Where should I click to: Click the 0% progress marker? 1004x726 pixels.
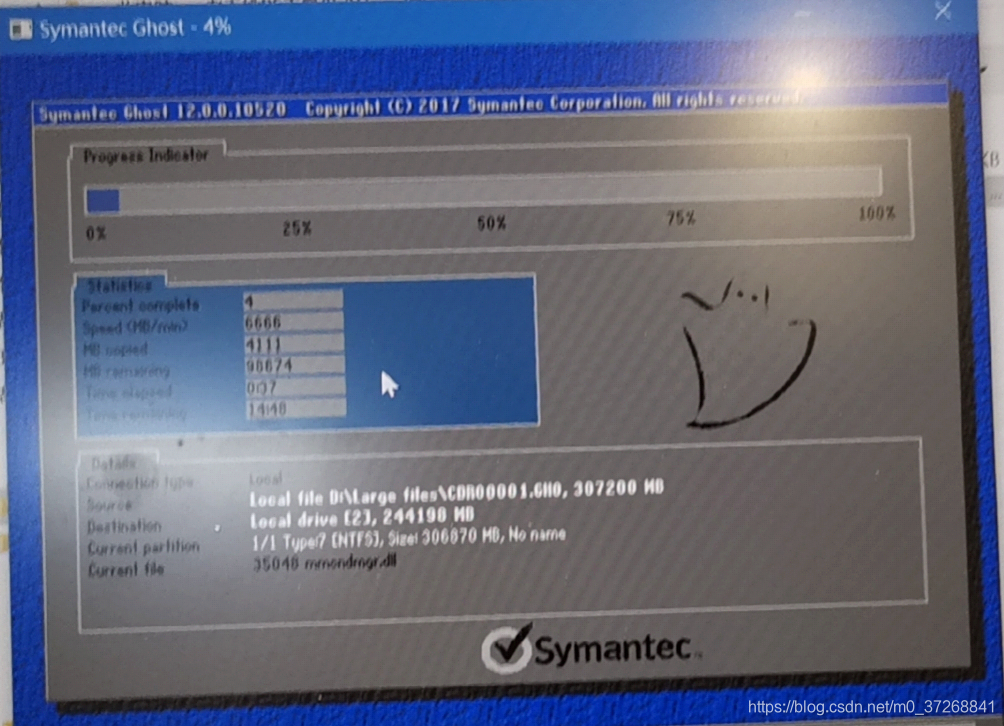[96, 233]
